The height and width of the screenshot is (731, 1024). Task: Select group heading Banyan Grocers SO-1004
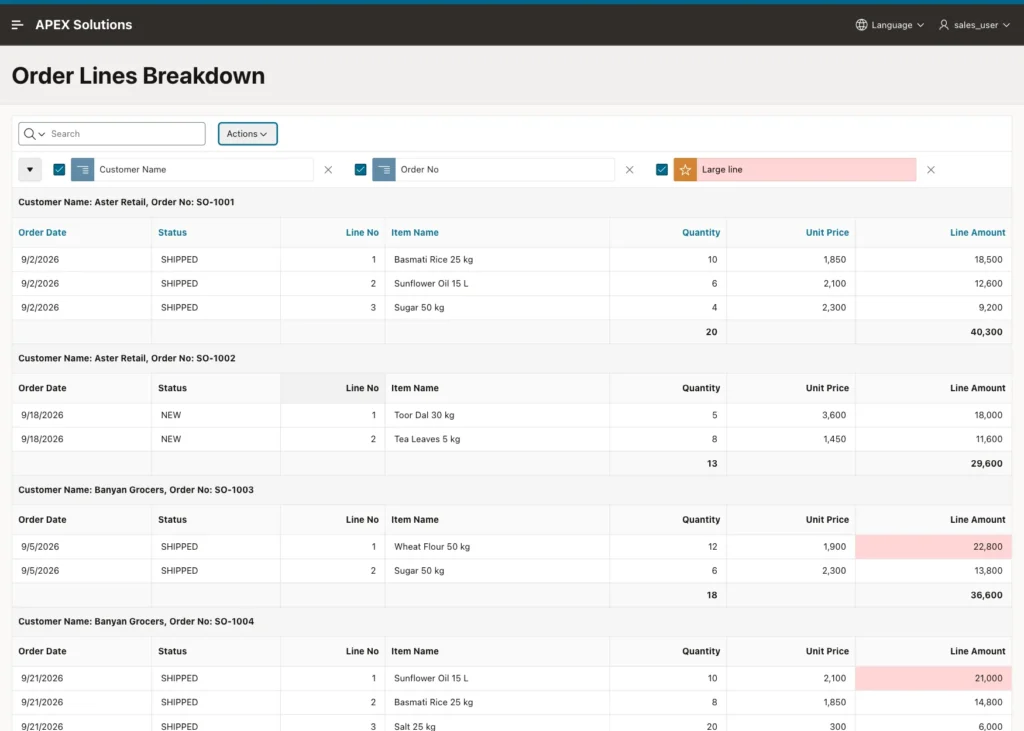136,622
